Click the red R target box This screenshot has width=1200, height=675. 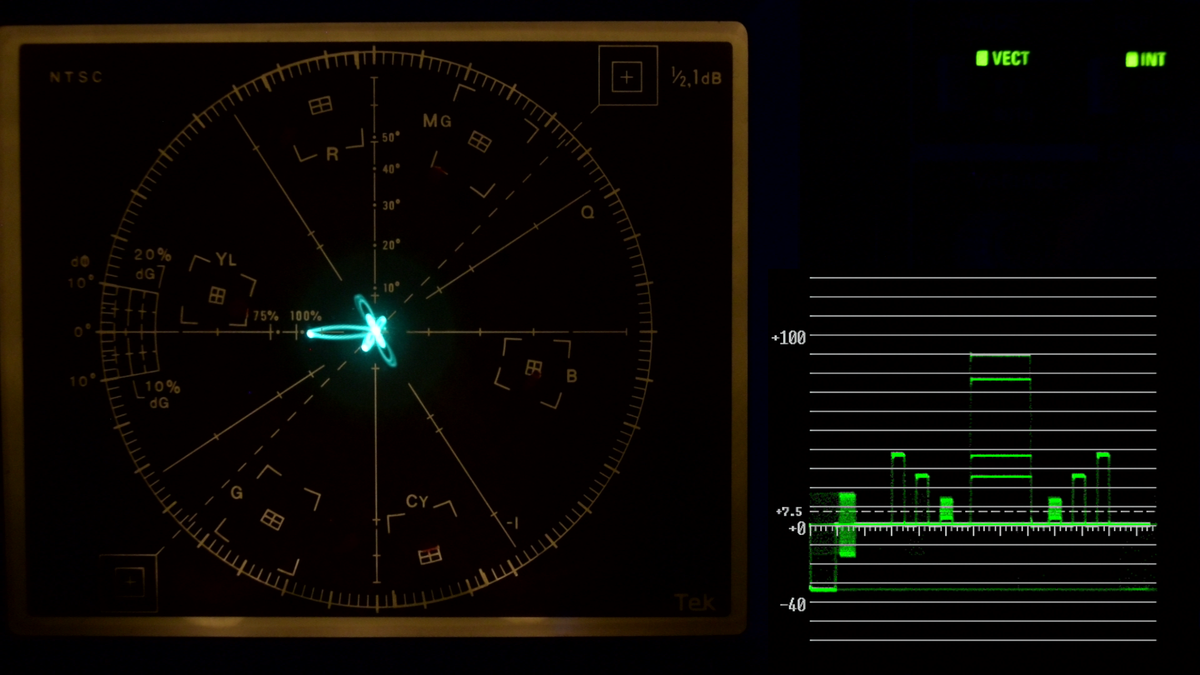[x=320, y=105]
